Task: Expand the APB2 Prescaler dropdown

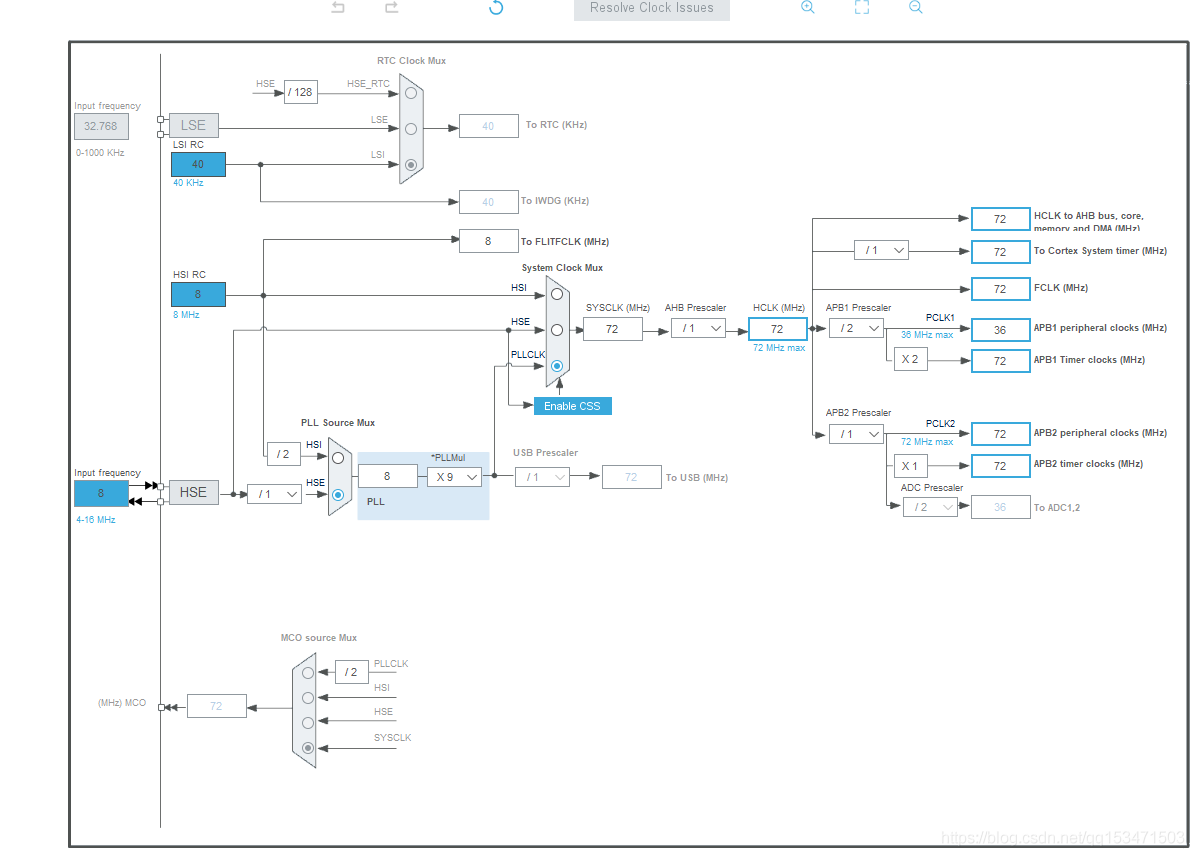Action: pyautogui.click(x=856, y=434)
